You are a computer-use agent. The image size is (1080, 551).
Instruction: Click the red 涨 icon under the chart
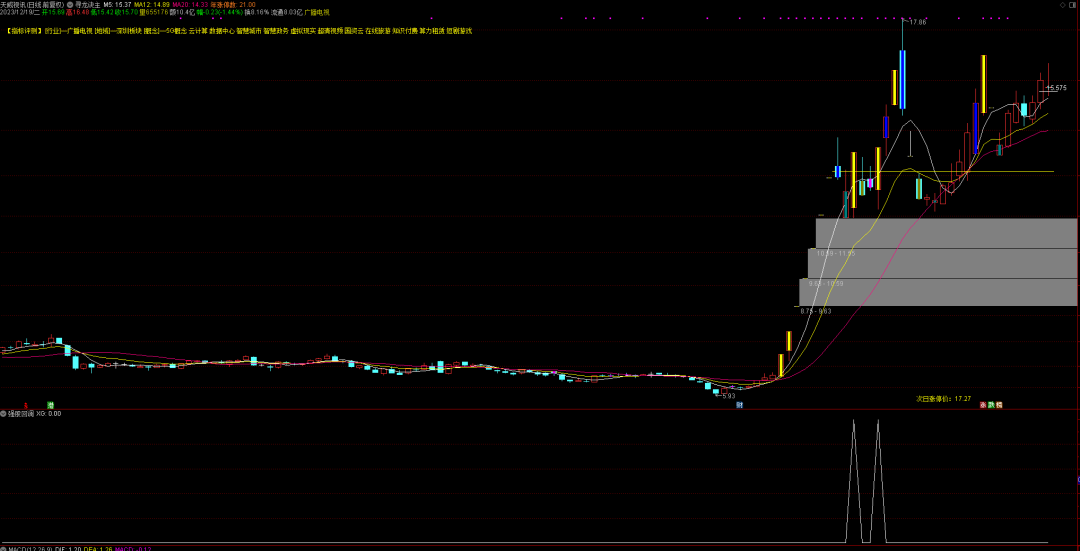[983, 405]
